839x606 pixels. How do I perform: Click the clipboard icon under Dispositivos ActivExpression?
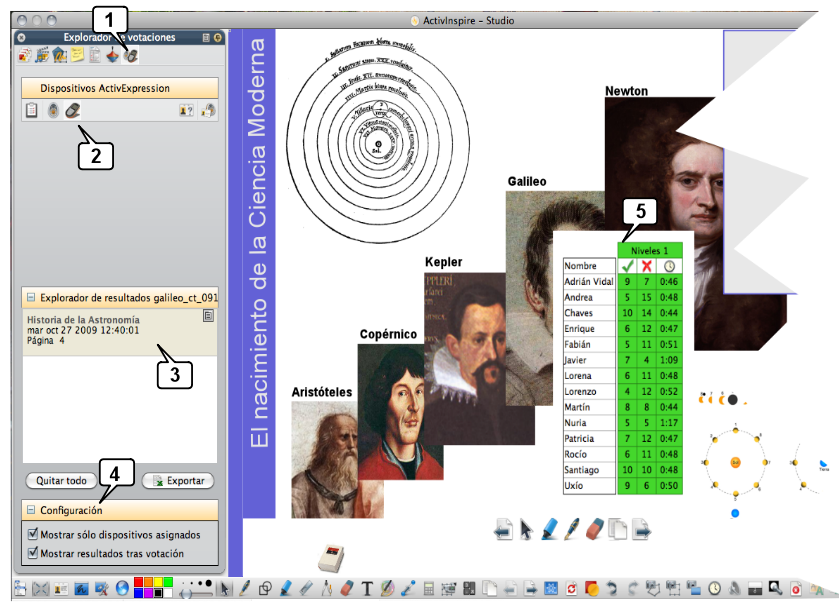tap(32, 112)
